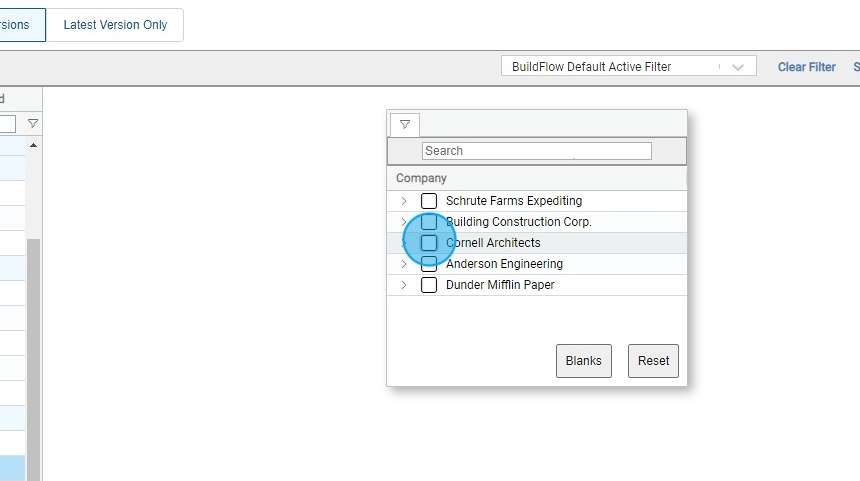Click the Clear Filter link

806,67
